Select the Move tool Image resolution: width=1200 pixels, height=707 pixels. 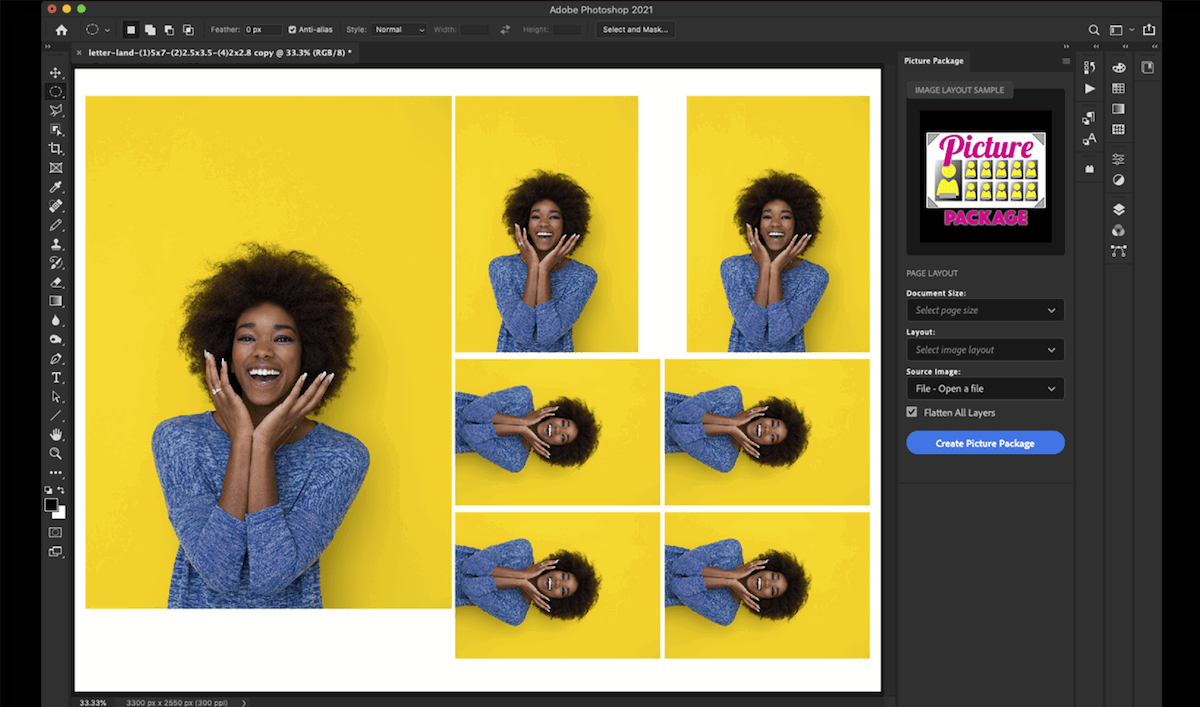click(x=56, y=73)
